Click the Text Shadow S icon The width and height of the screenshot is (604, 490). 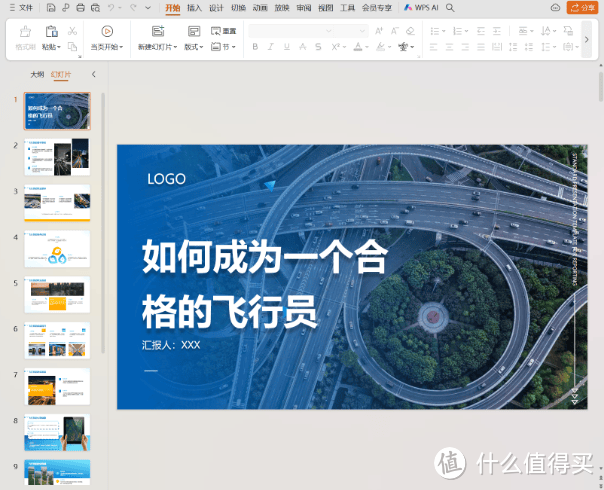point(318,47)
